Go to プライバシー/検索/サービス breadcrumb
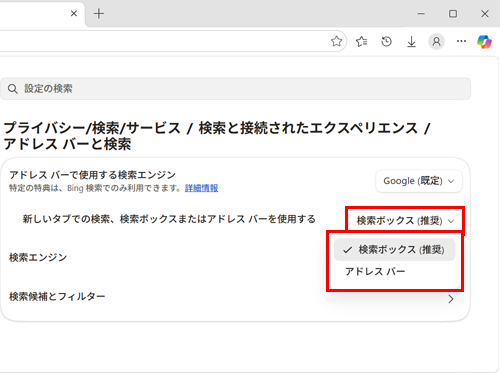This screenshot has width=500, height=374. tap(92, 128)
